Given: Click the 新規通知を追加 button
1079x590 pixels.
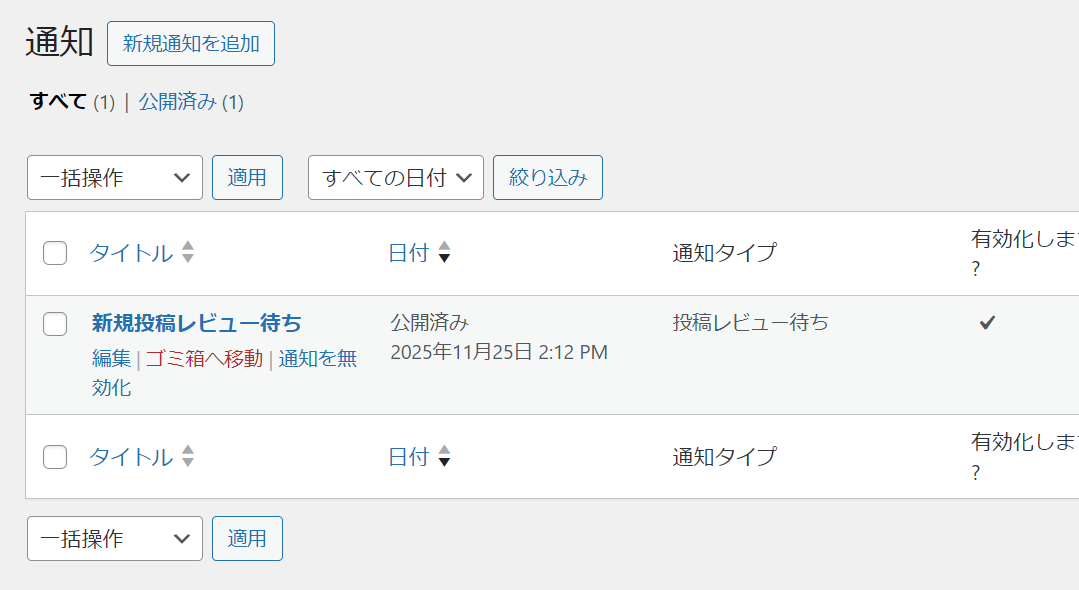Looking at the screenshot, I should pyautogui.click(x=191, y=44).
